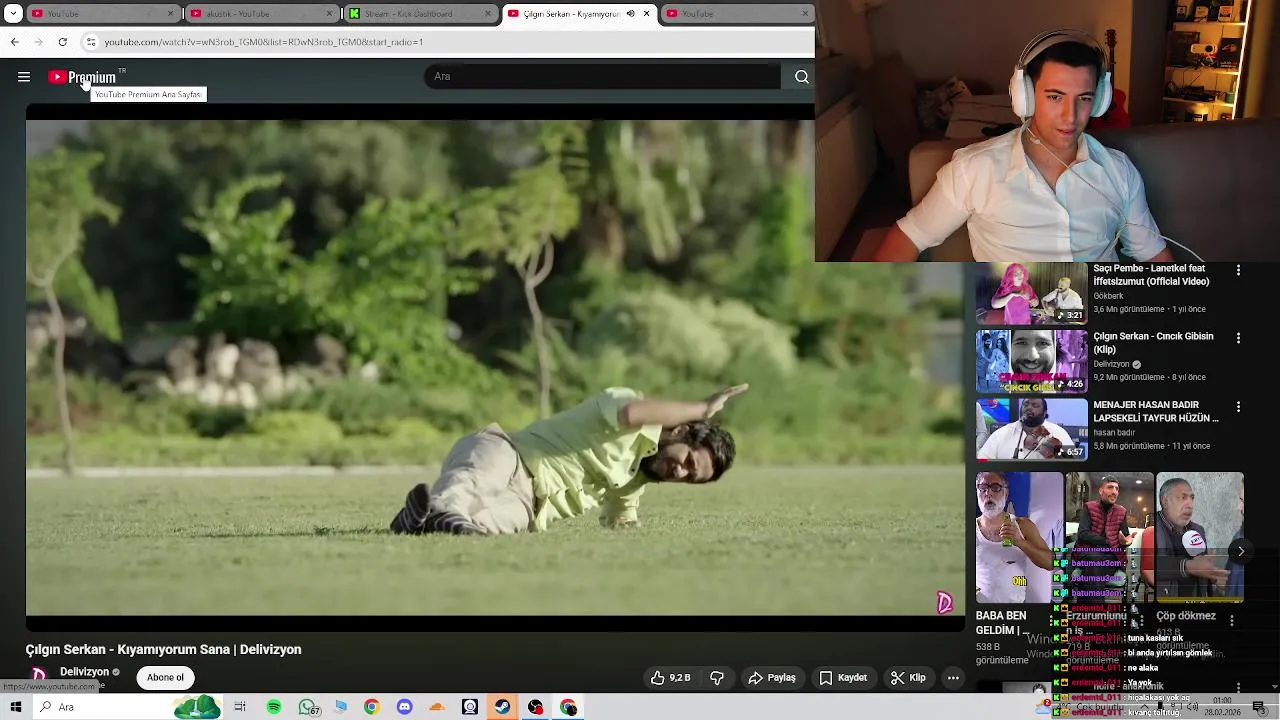Open options menu for Saçı Pembe video

[1238, 271]
